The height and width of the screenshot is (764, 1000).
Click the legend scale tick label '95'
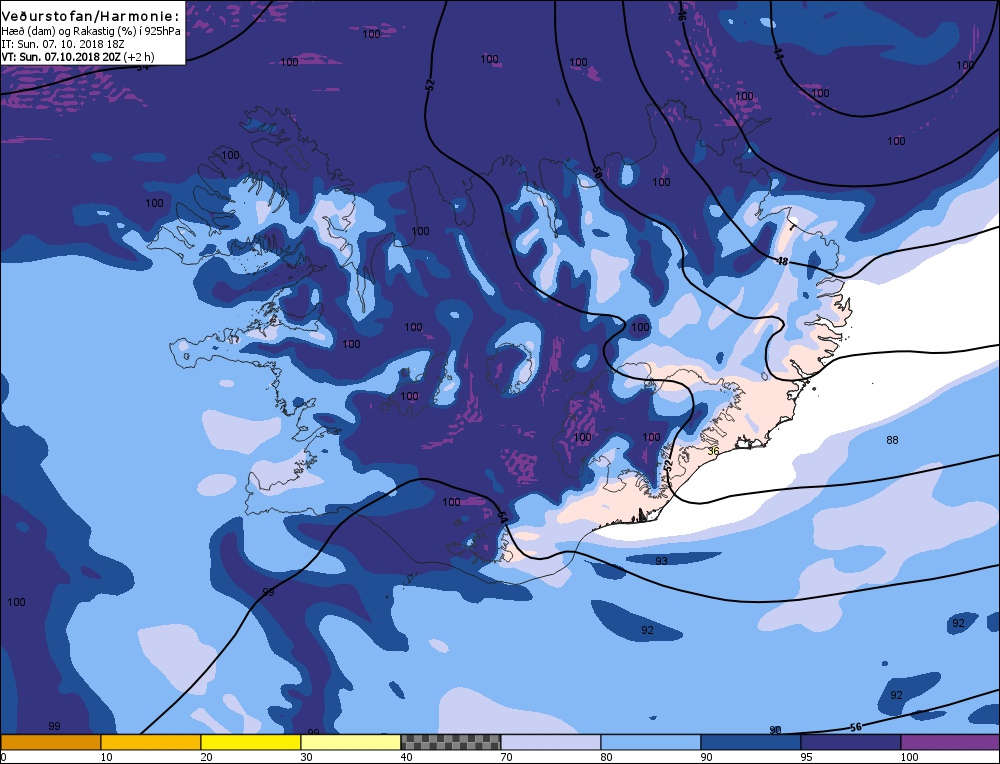coord(807,757)
